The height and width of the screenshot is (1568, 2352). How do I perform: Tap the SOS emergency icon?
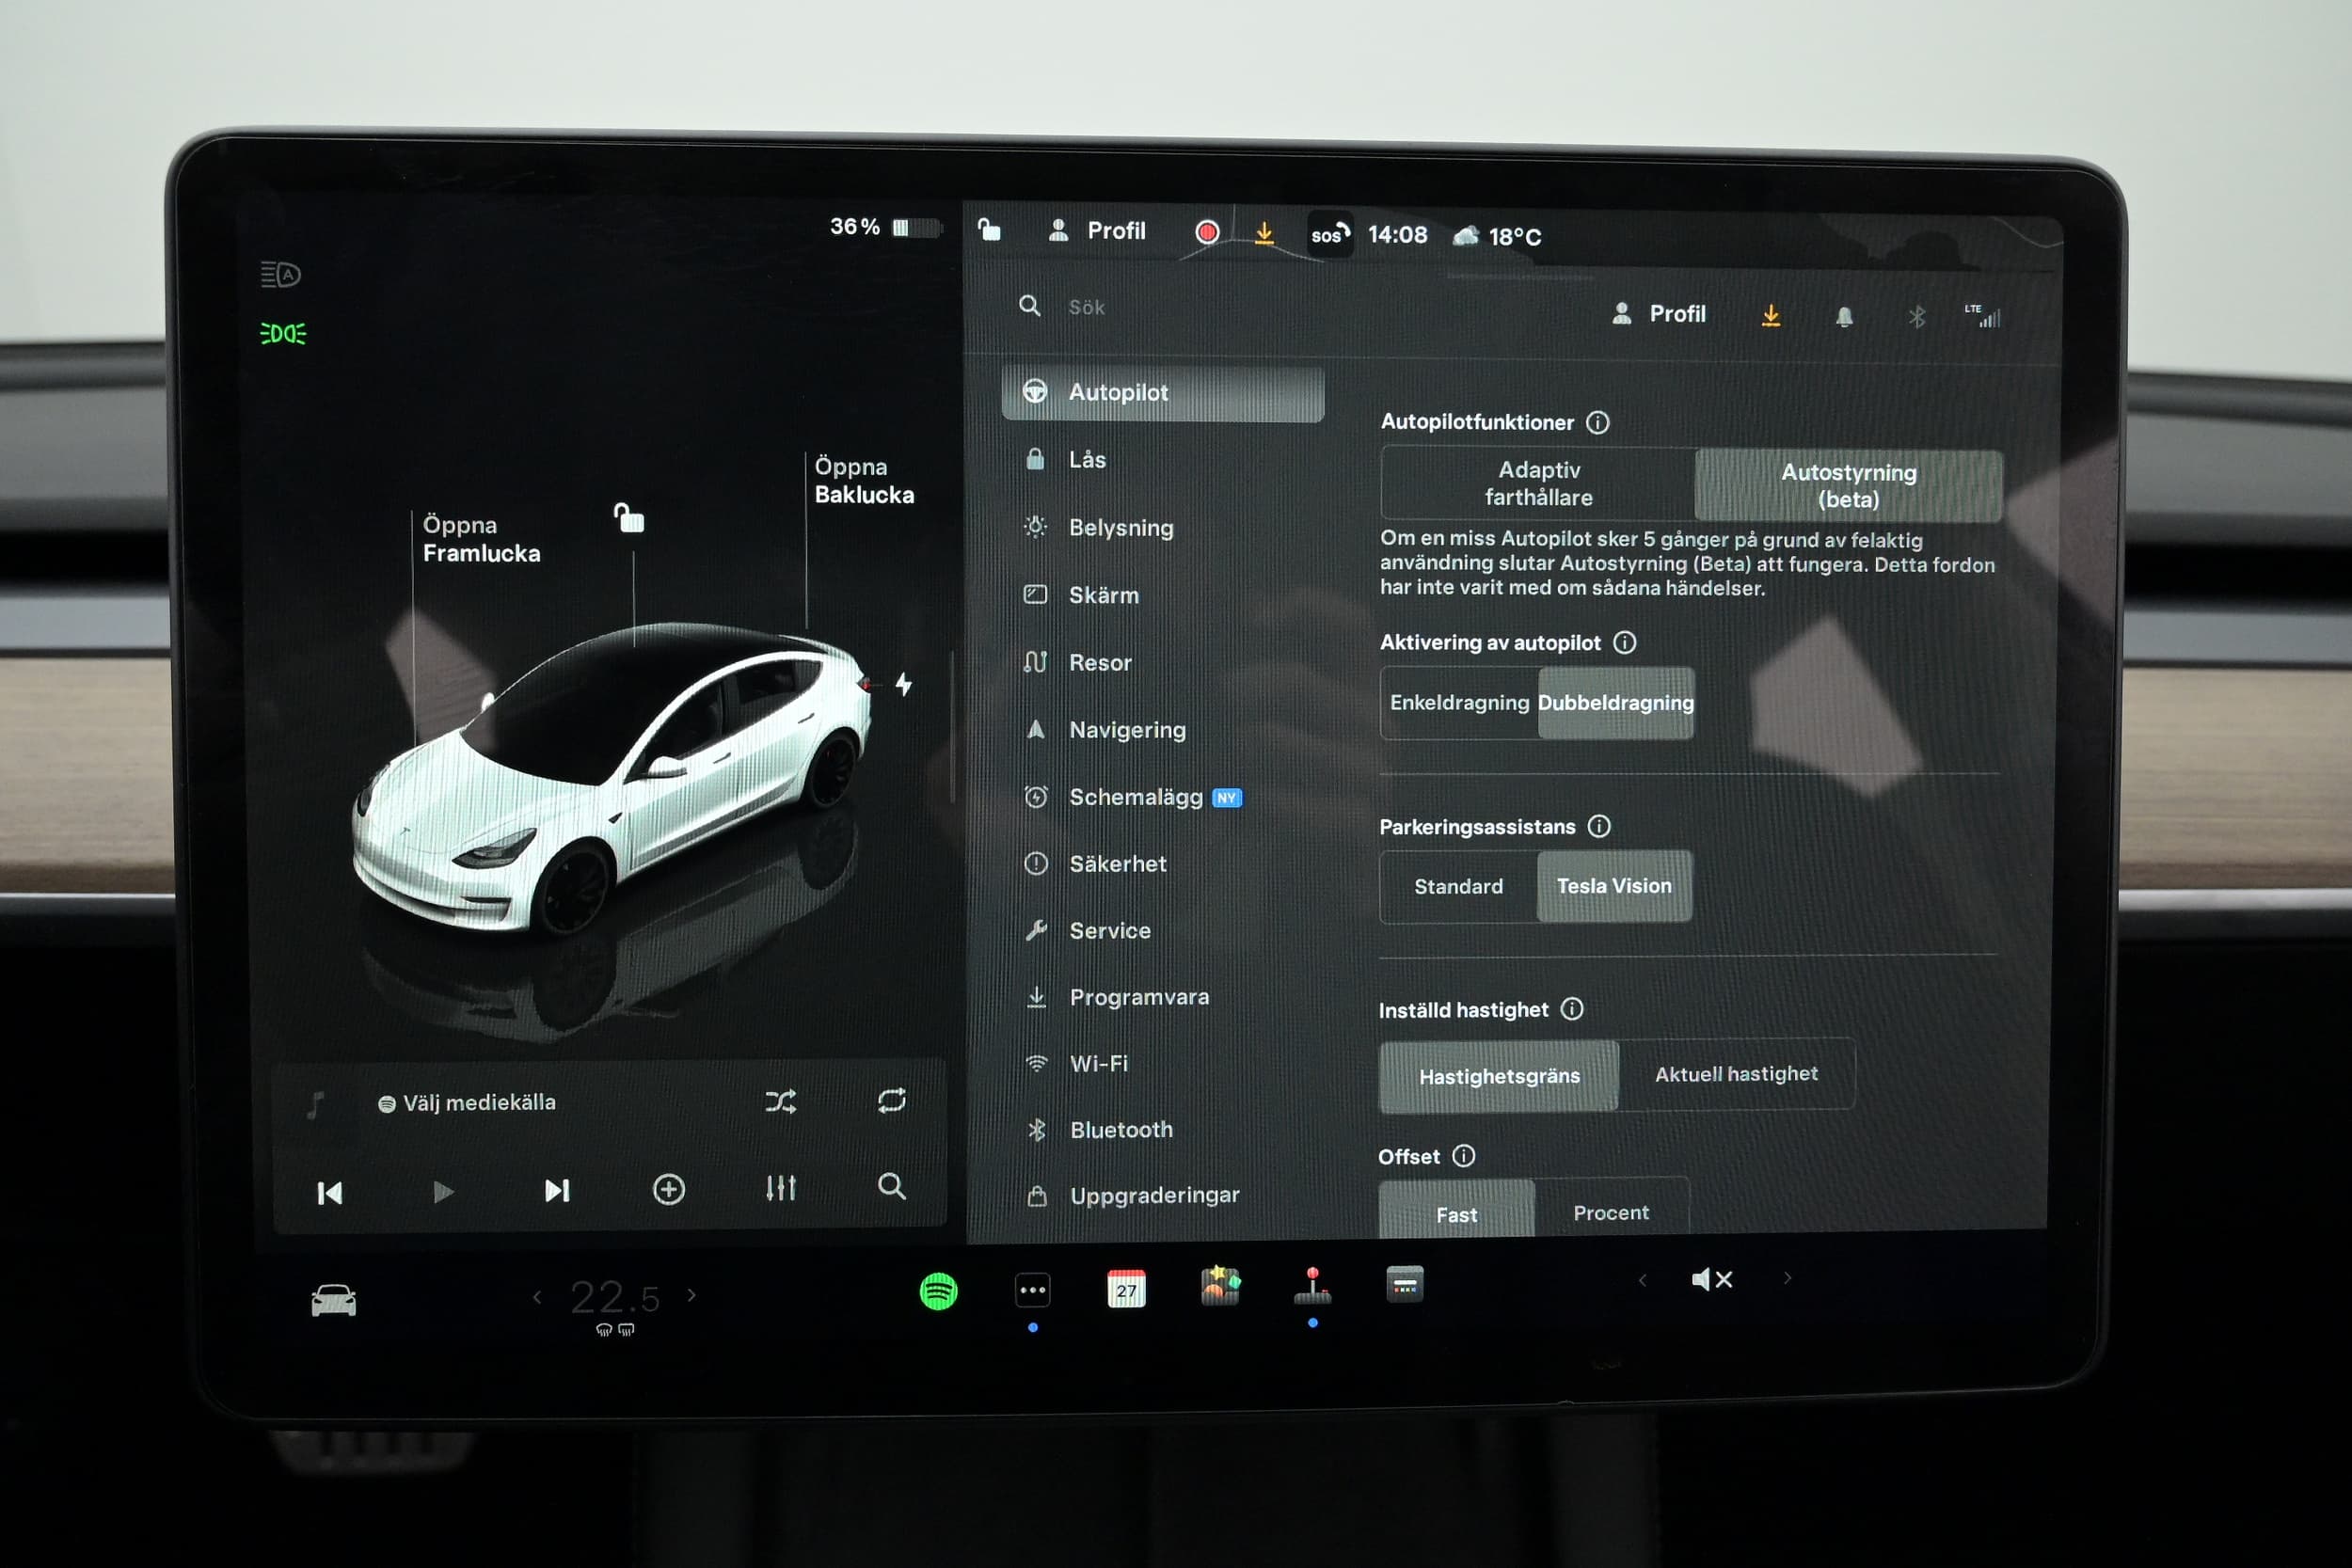click(x=1330, y=235)
